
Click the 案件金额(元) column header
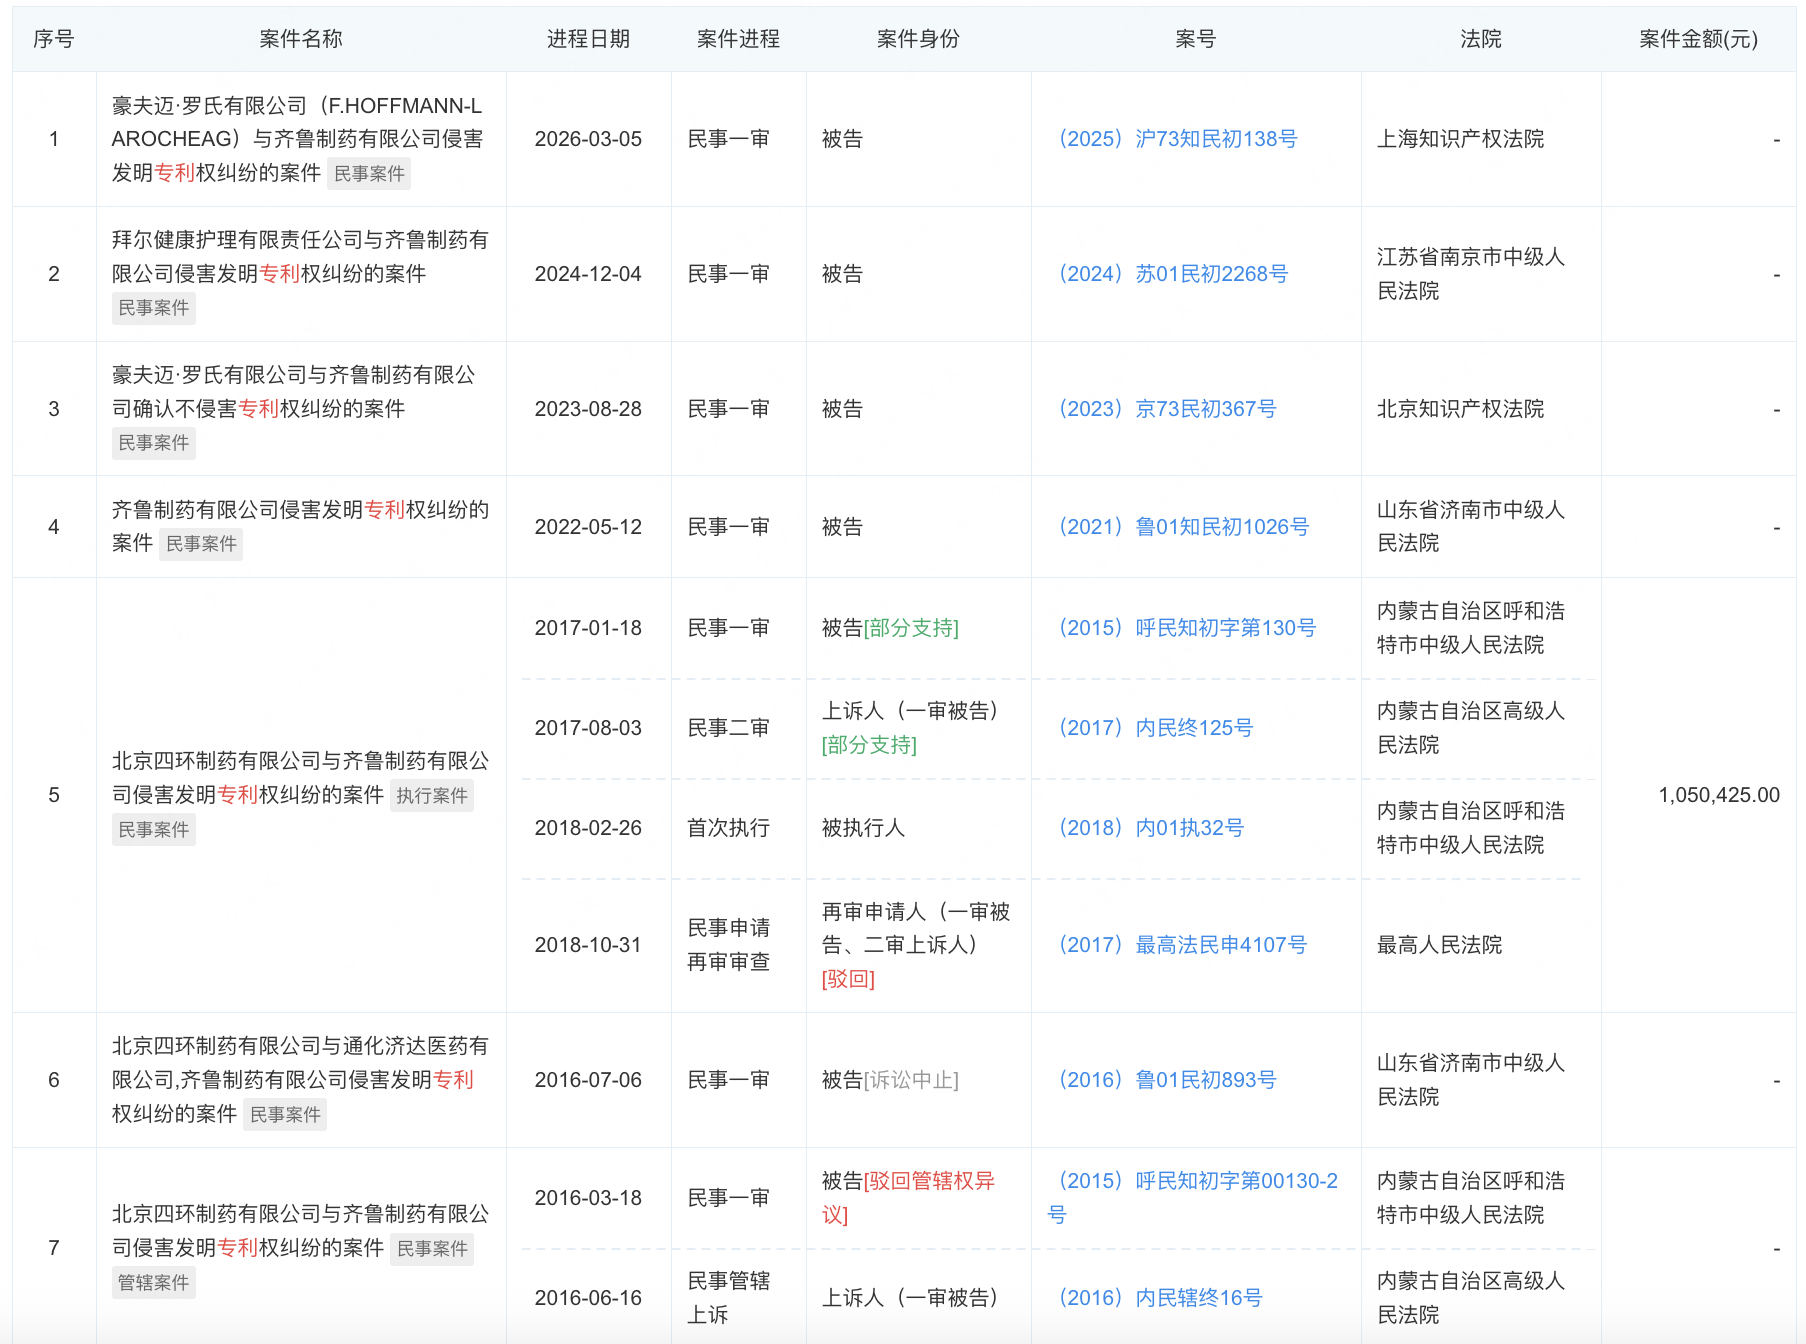tap(1698, 39)
